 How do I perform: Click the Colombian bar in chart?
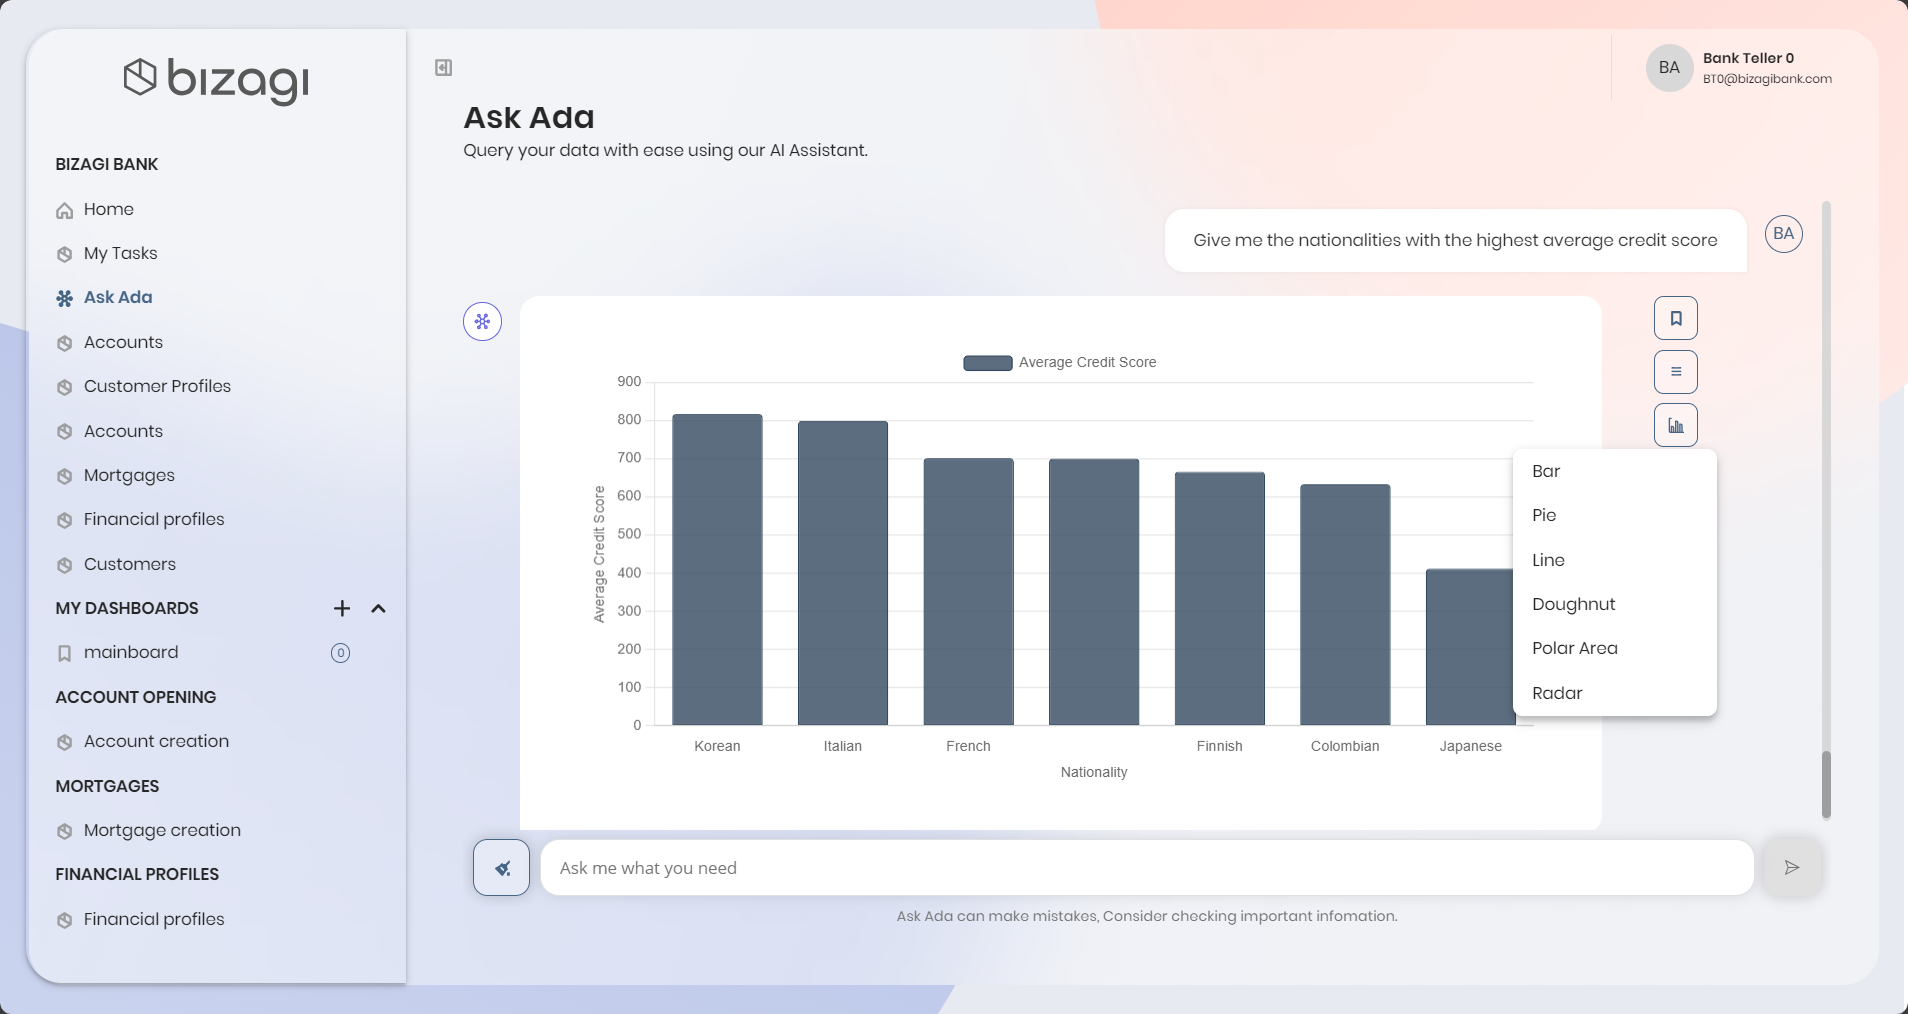click(1345, 605)
